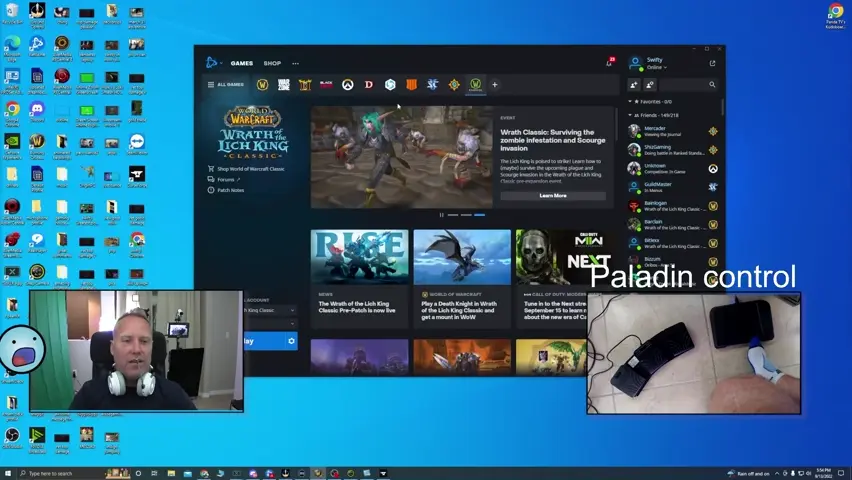Search the friends list
Viewport: 852px width, 480px height.
coord(689,85)
